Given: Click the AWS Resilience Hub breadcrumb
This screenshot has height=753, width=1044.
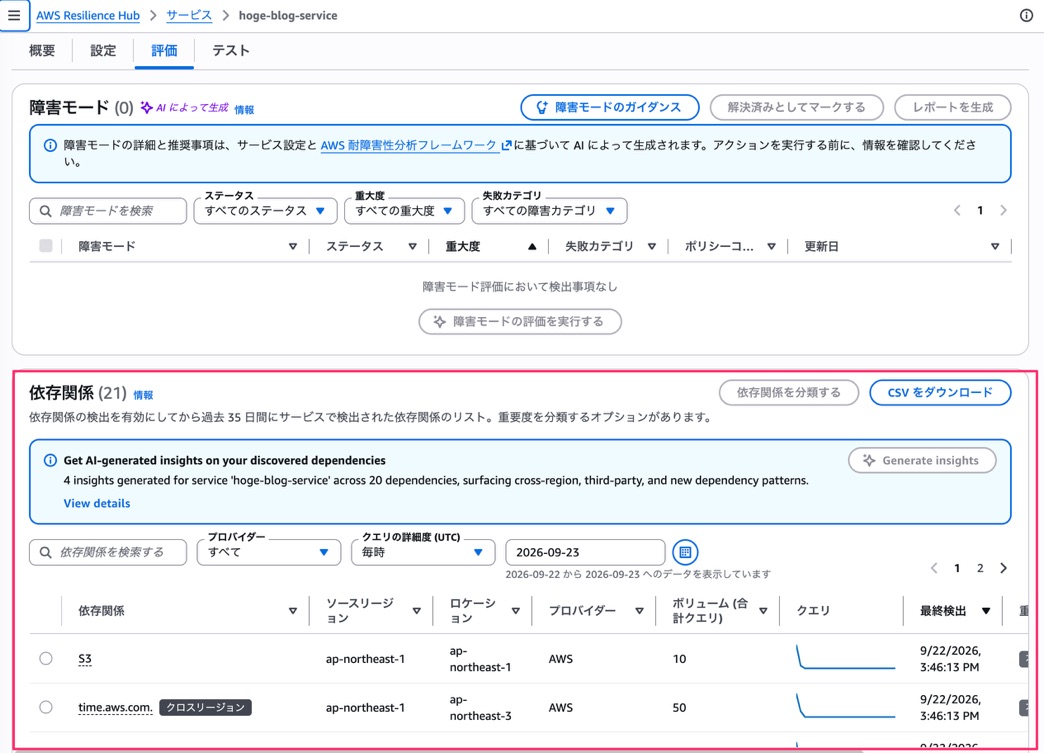Looking at the screenshot, I should pos(88,15).
